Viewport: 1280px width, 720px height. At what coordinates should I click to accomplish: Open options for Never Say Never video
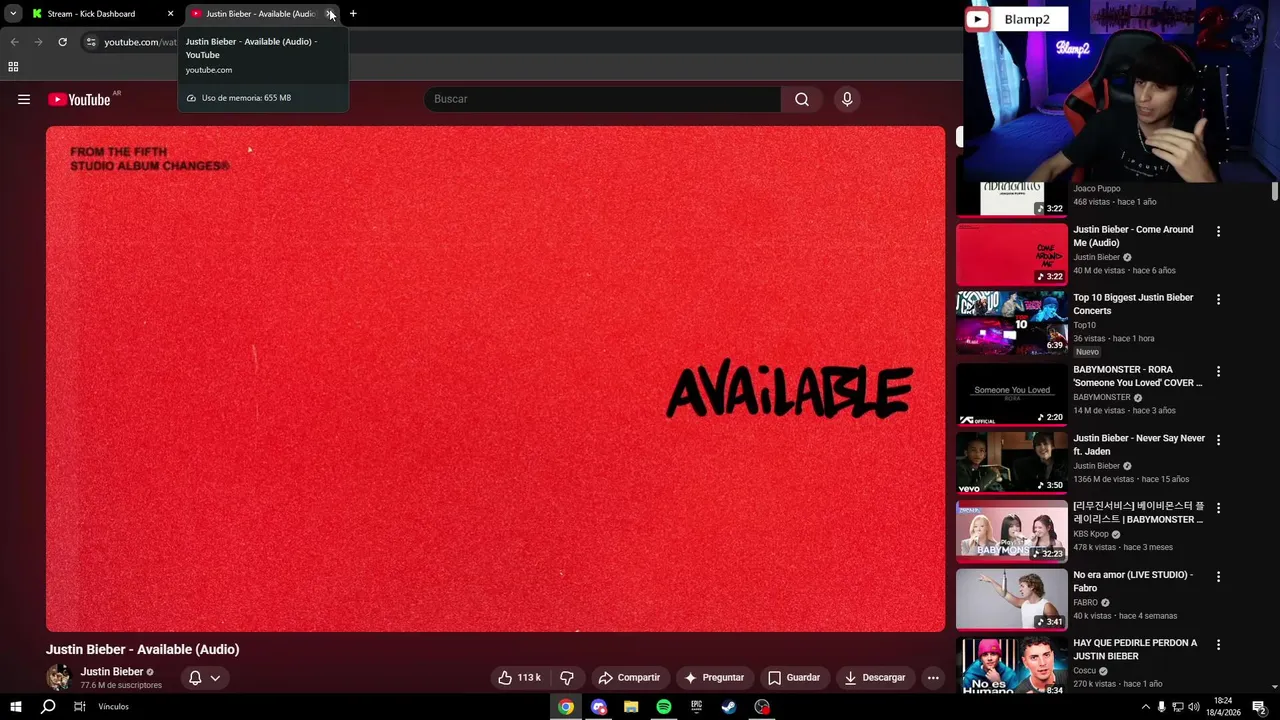pyautogui.click(x=1218, y=440)
